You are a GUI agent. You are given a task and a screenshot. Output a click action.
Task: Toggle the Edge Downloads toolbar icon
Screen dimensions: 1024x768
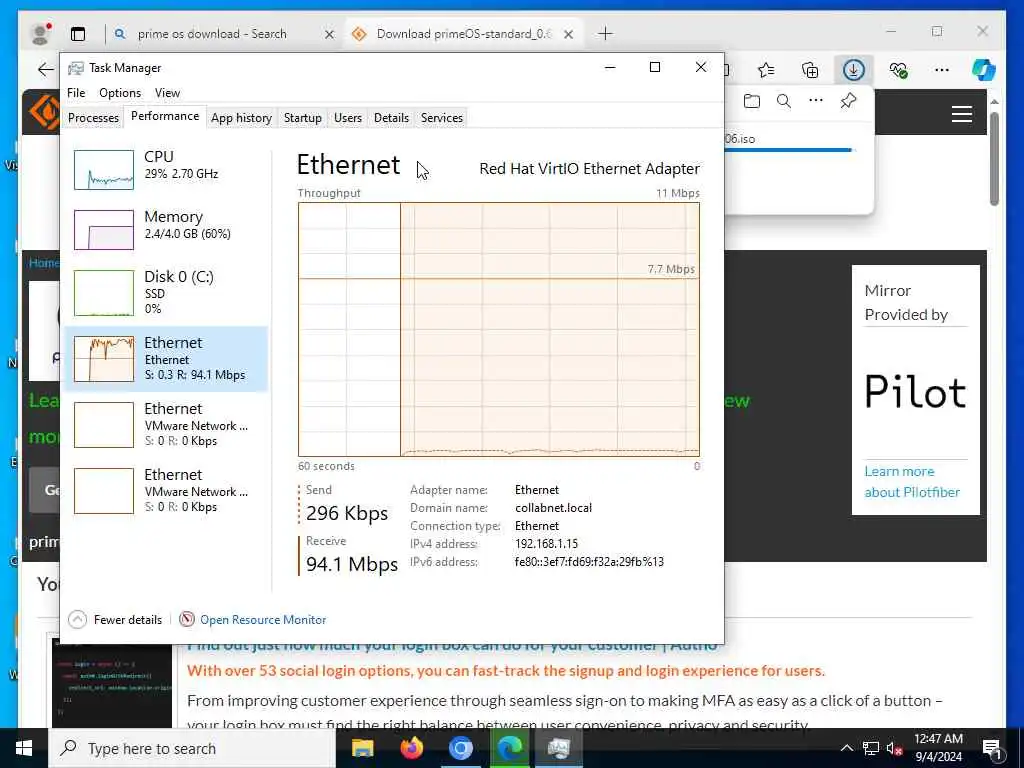coord(854,69)
